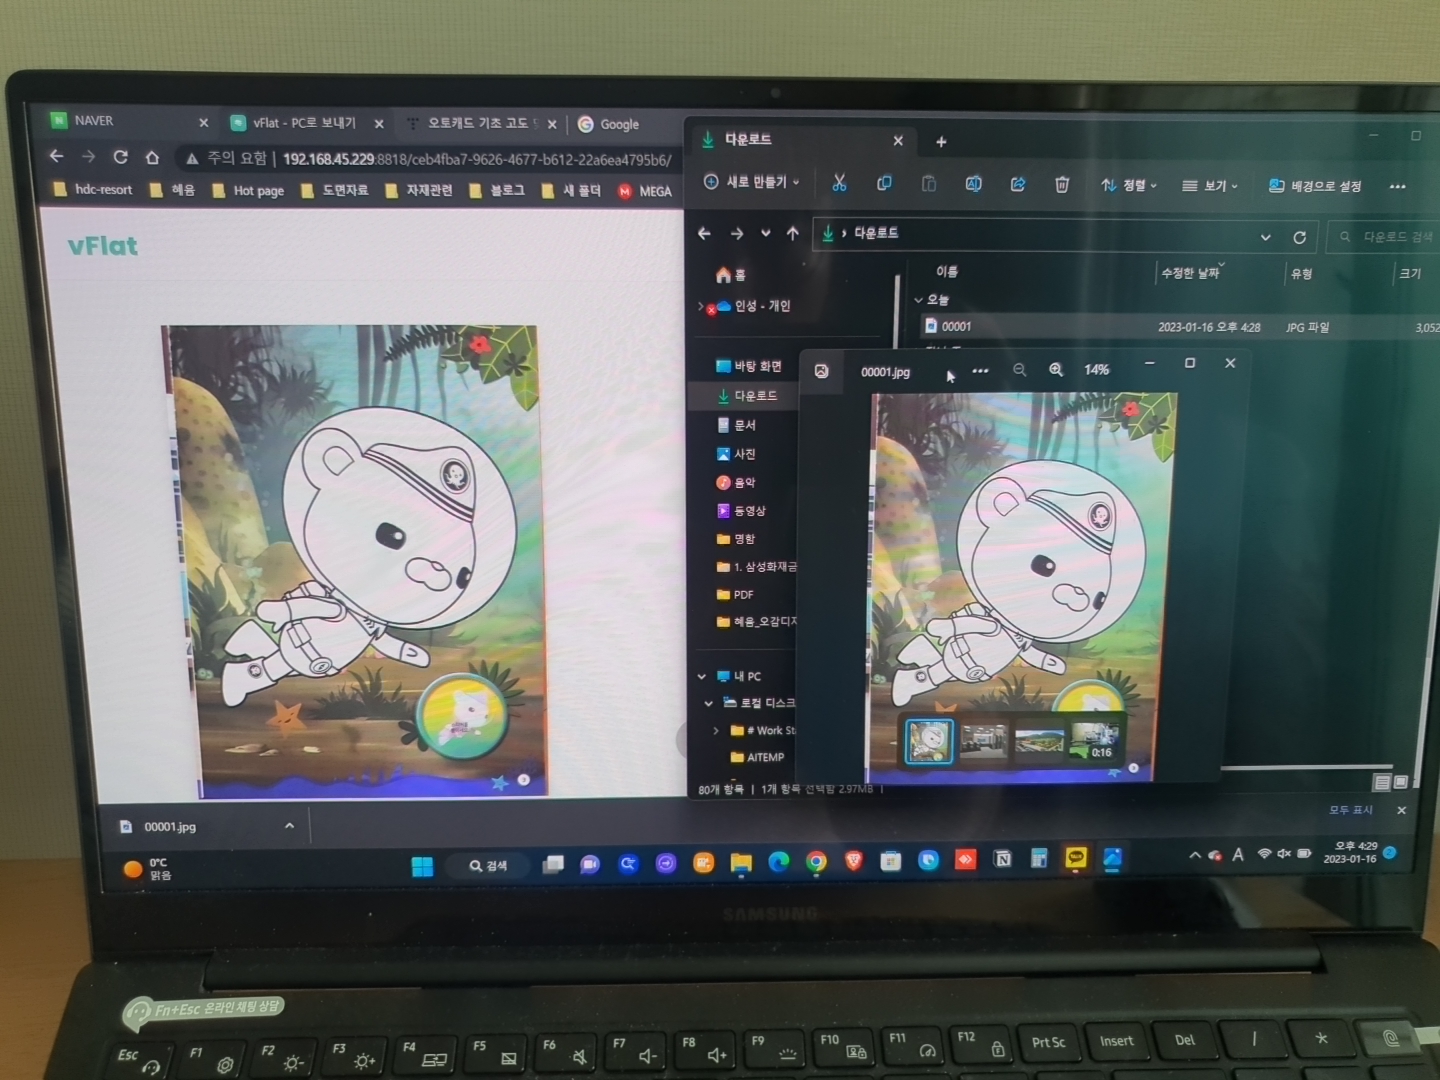Show hidden system tray icons

click(x=1194, y=855)
